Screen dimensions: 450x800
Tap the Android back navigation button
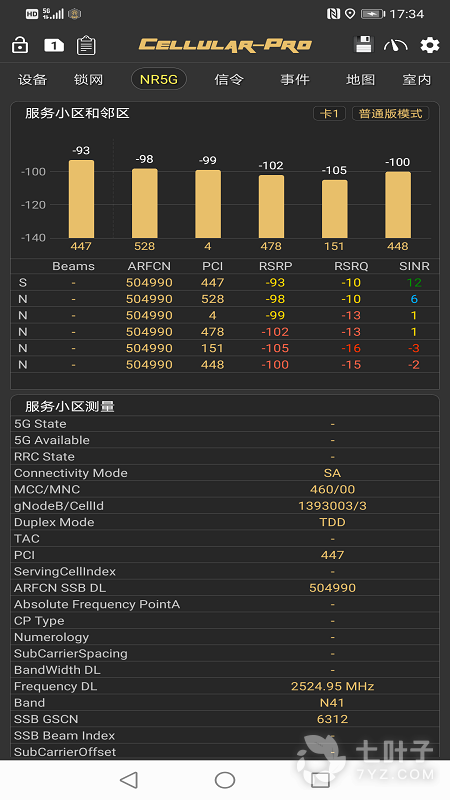click(x=129, y=780)
